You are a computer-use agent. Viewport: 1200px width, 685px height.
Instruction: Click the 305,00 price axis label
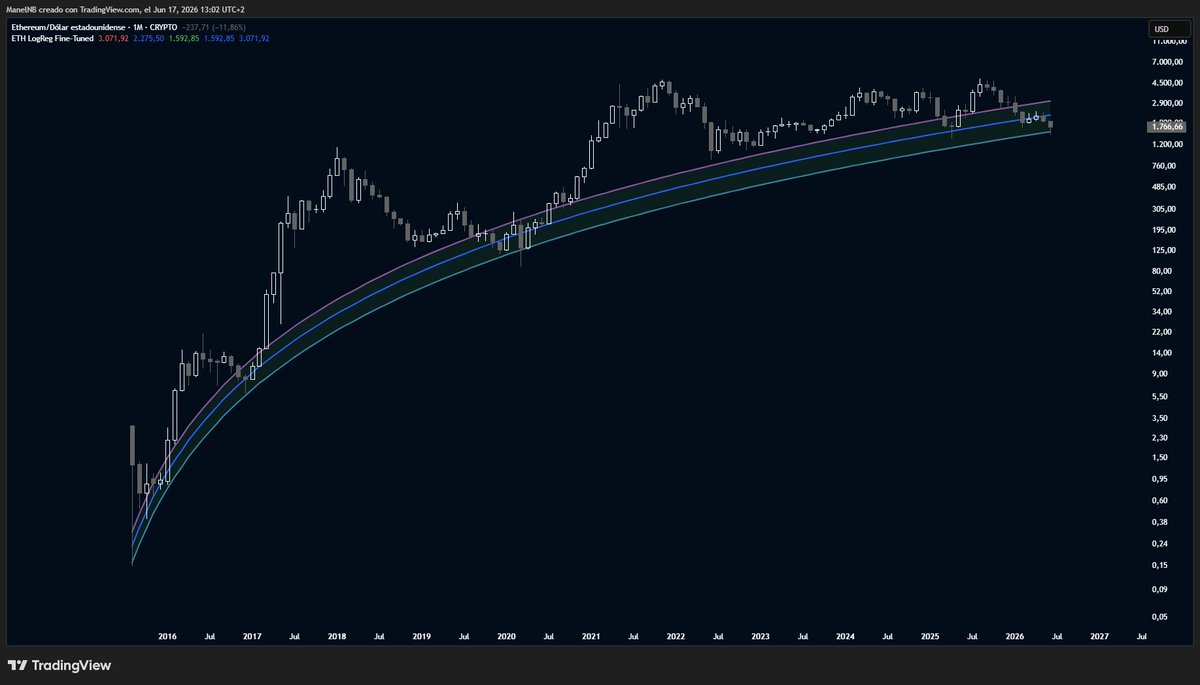pos(1164,208)
